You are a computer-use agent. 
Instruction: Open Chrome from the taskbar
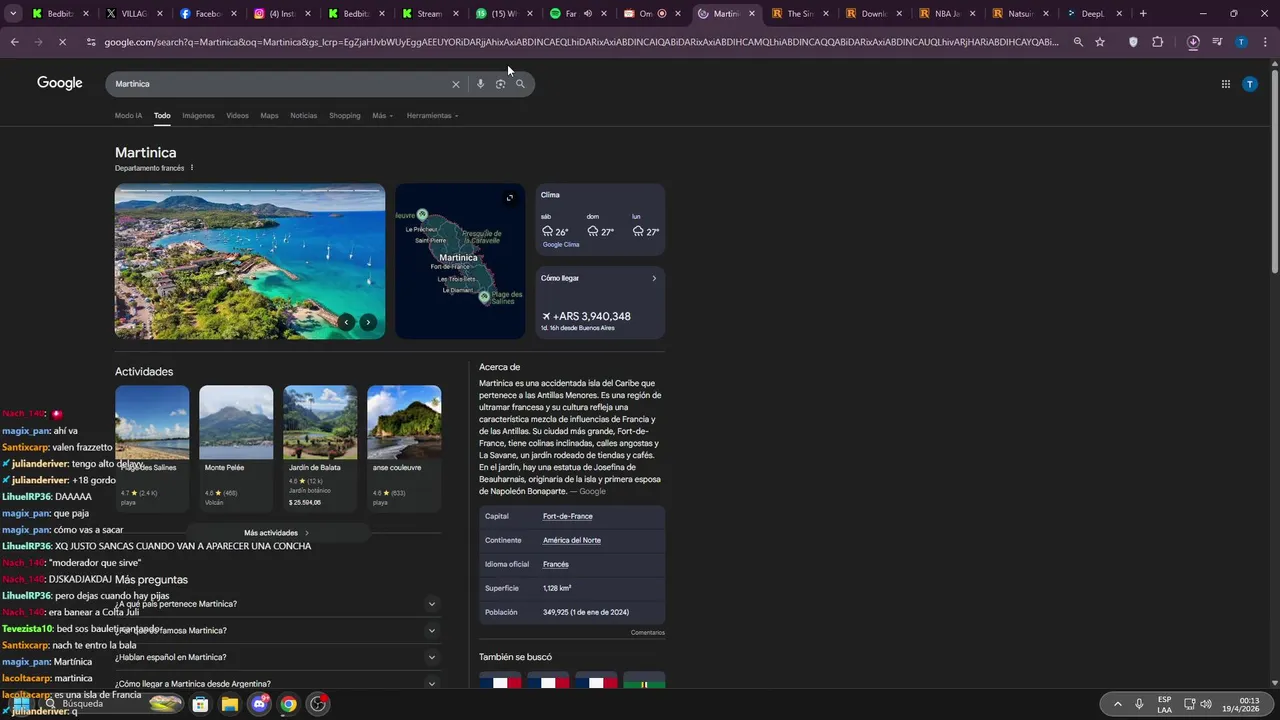pyautogui.click(x=288, y=704)
